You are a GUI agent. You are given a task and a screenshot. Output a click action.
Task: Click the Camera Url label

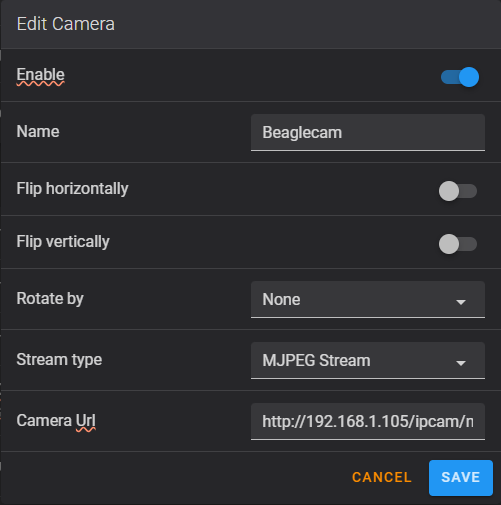click(56, 420)
